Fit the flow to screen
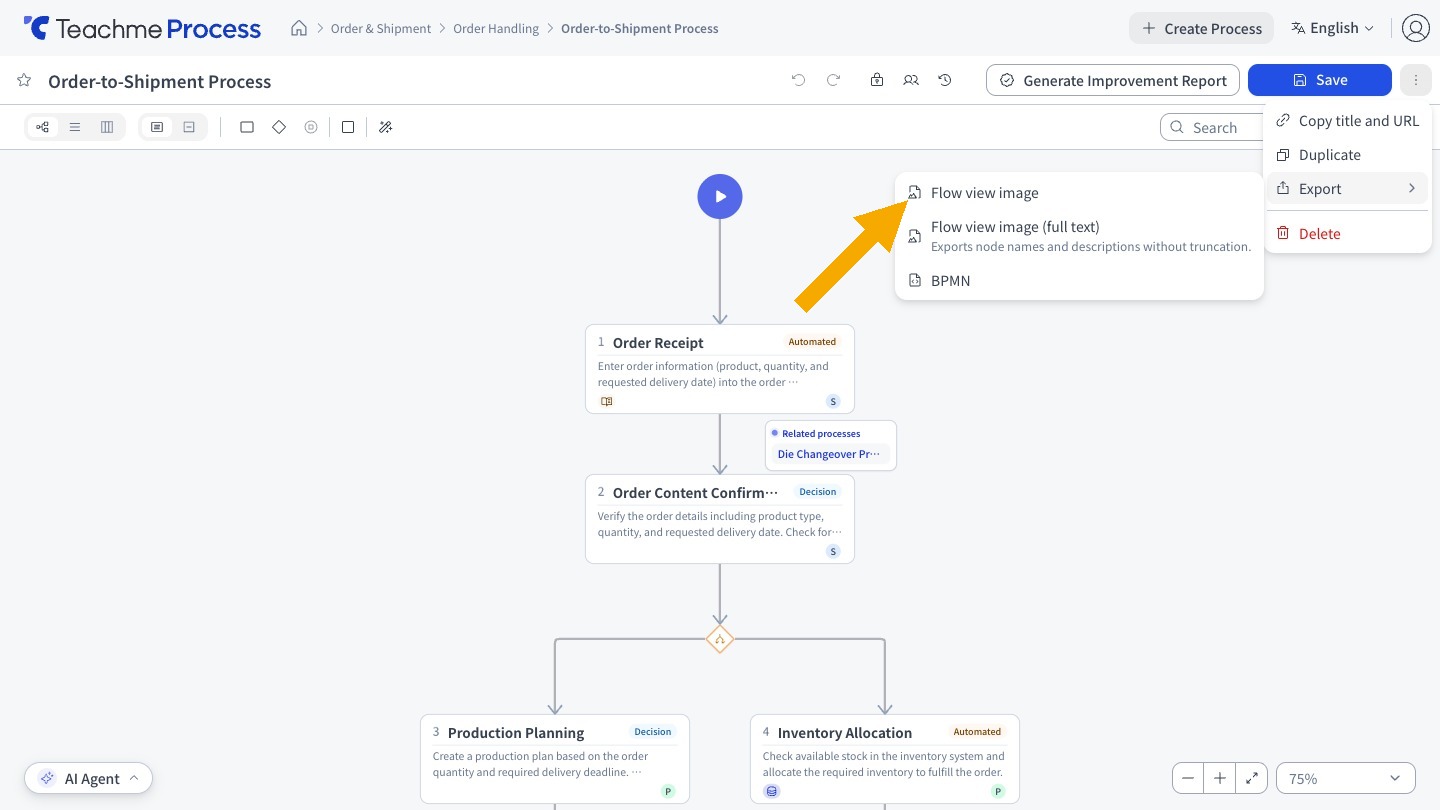1440x810 pixels. tap(1252, 778)
